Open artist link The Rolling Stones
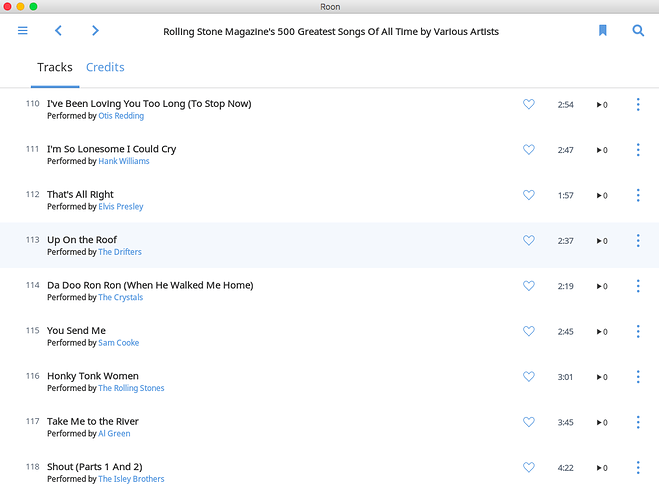This screenshot has height=500, width=659. pos(131,388)
